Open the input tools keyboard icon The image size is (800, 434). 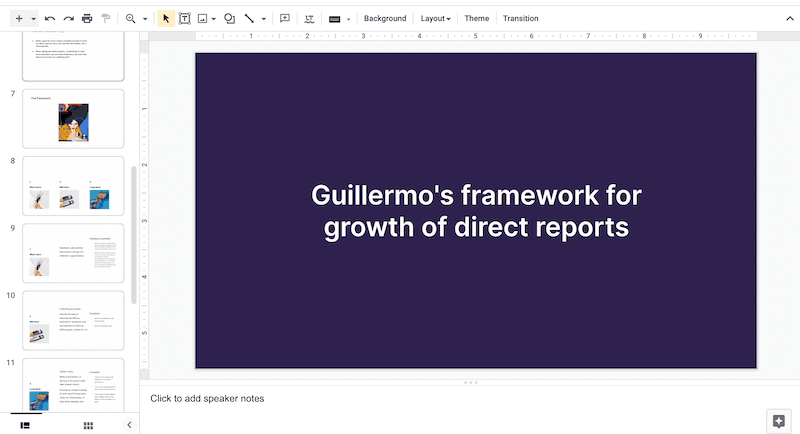pos(335,19)
